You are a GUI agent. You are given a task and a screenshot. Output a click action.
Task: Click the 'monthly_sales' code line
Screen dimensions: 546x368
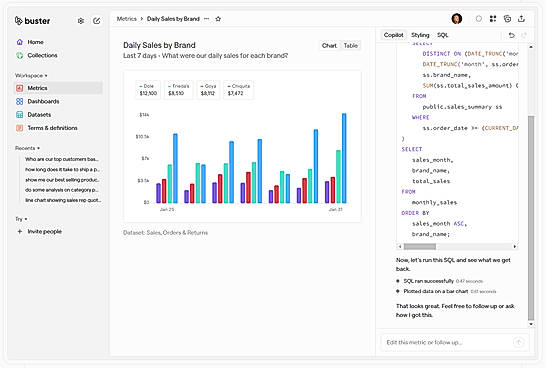(434, 202)
